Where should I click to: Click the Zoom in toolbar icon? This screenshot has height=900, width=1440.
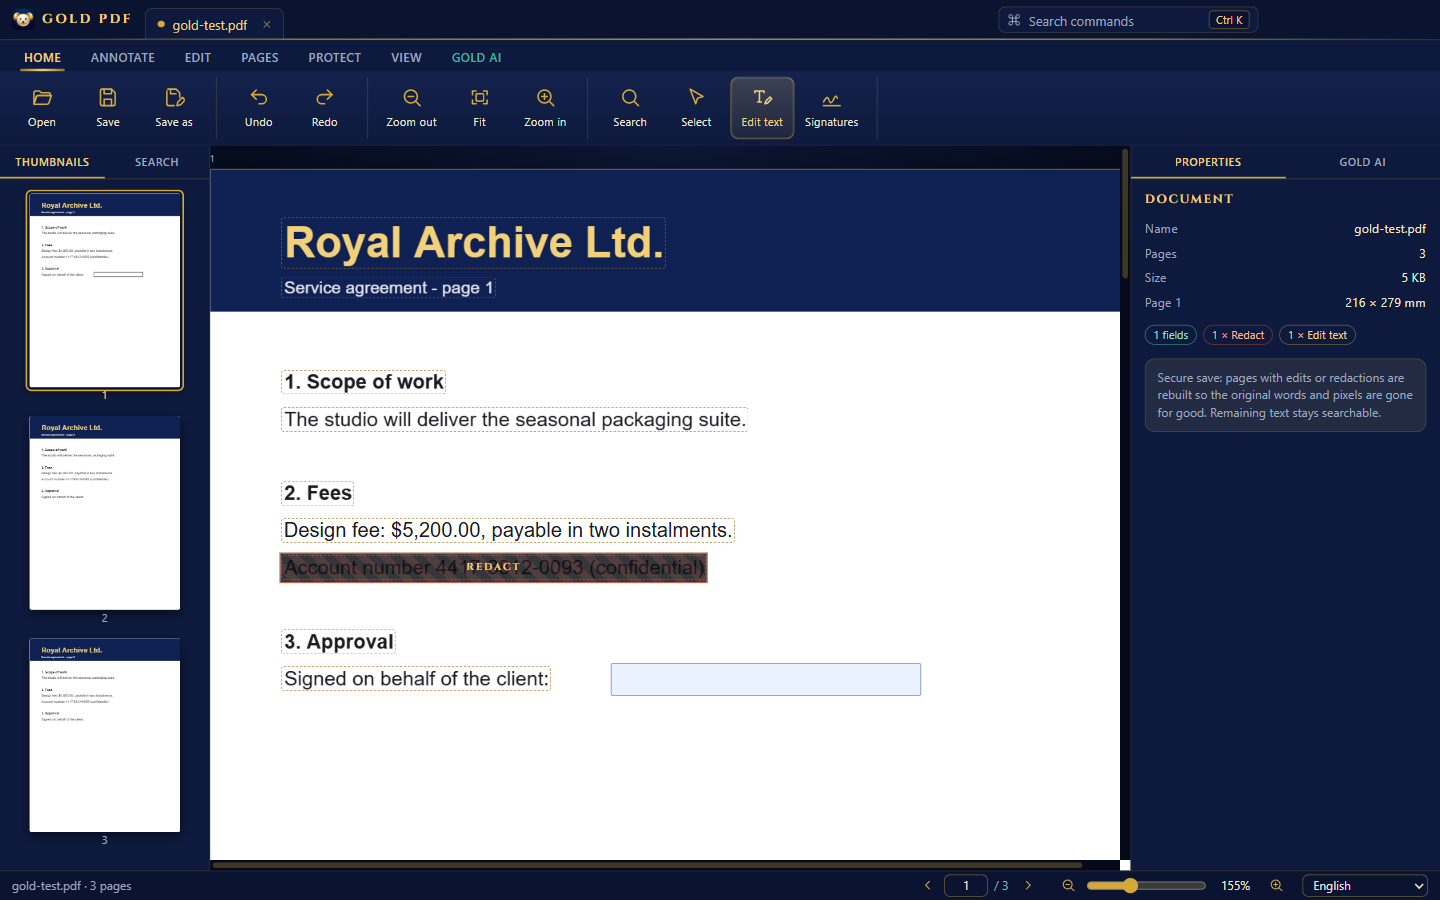pyautogui.click(x=546, y=108)
